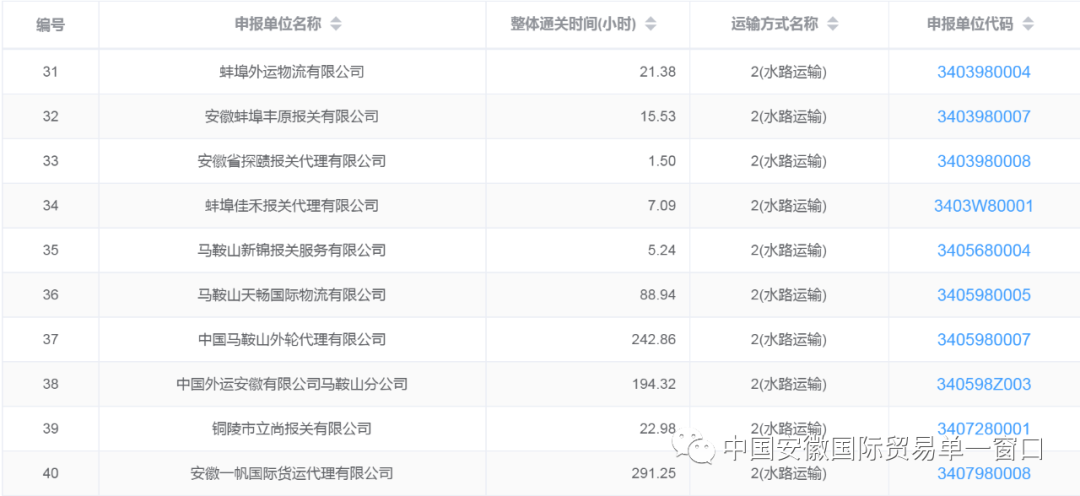Viewport: 1080px width, 496px height.
Task: Click clearance time value 242.86
Action: [x=654, y=340]
